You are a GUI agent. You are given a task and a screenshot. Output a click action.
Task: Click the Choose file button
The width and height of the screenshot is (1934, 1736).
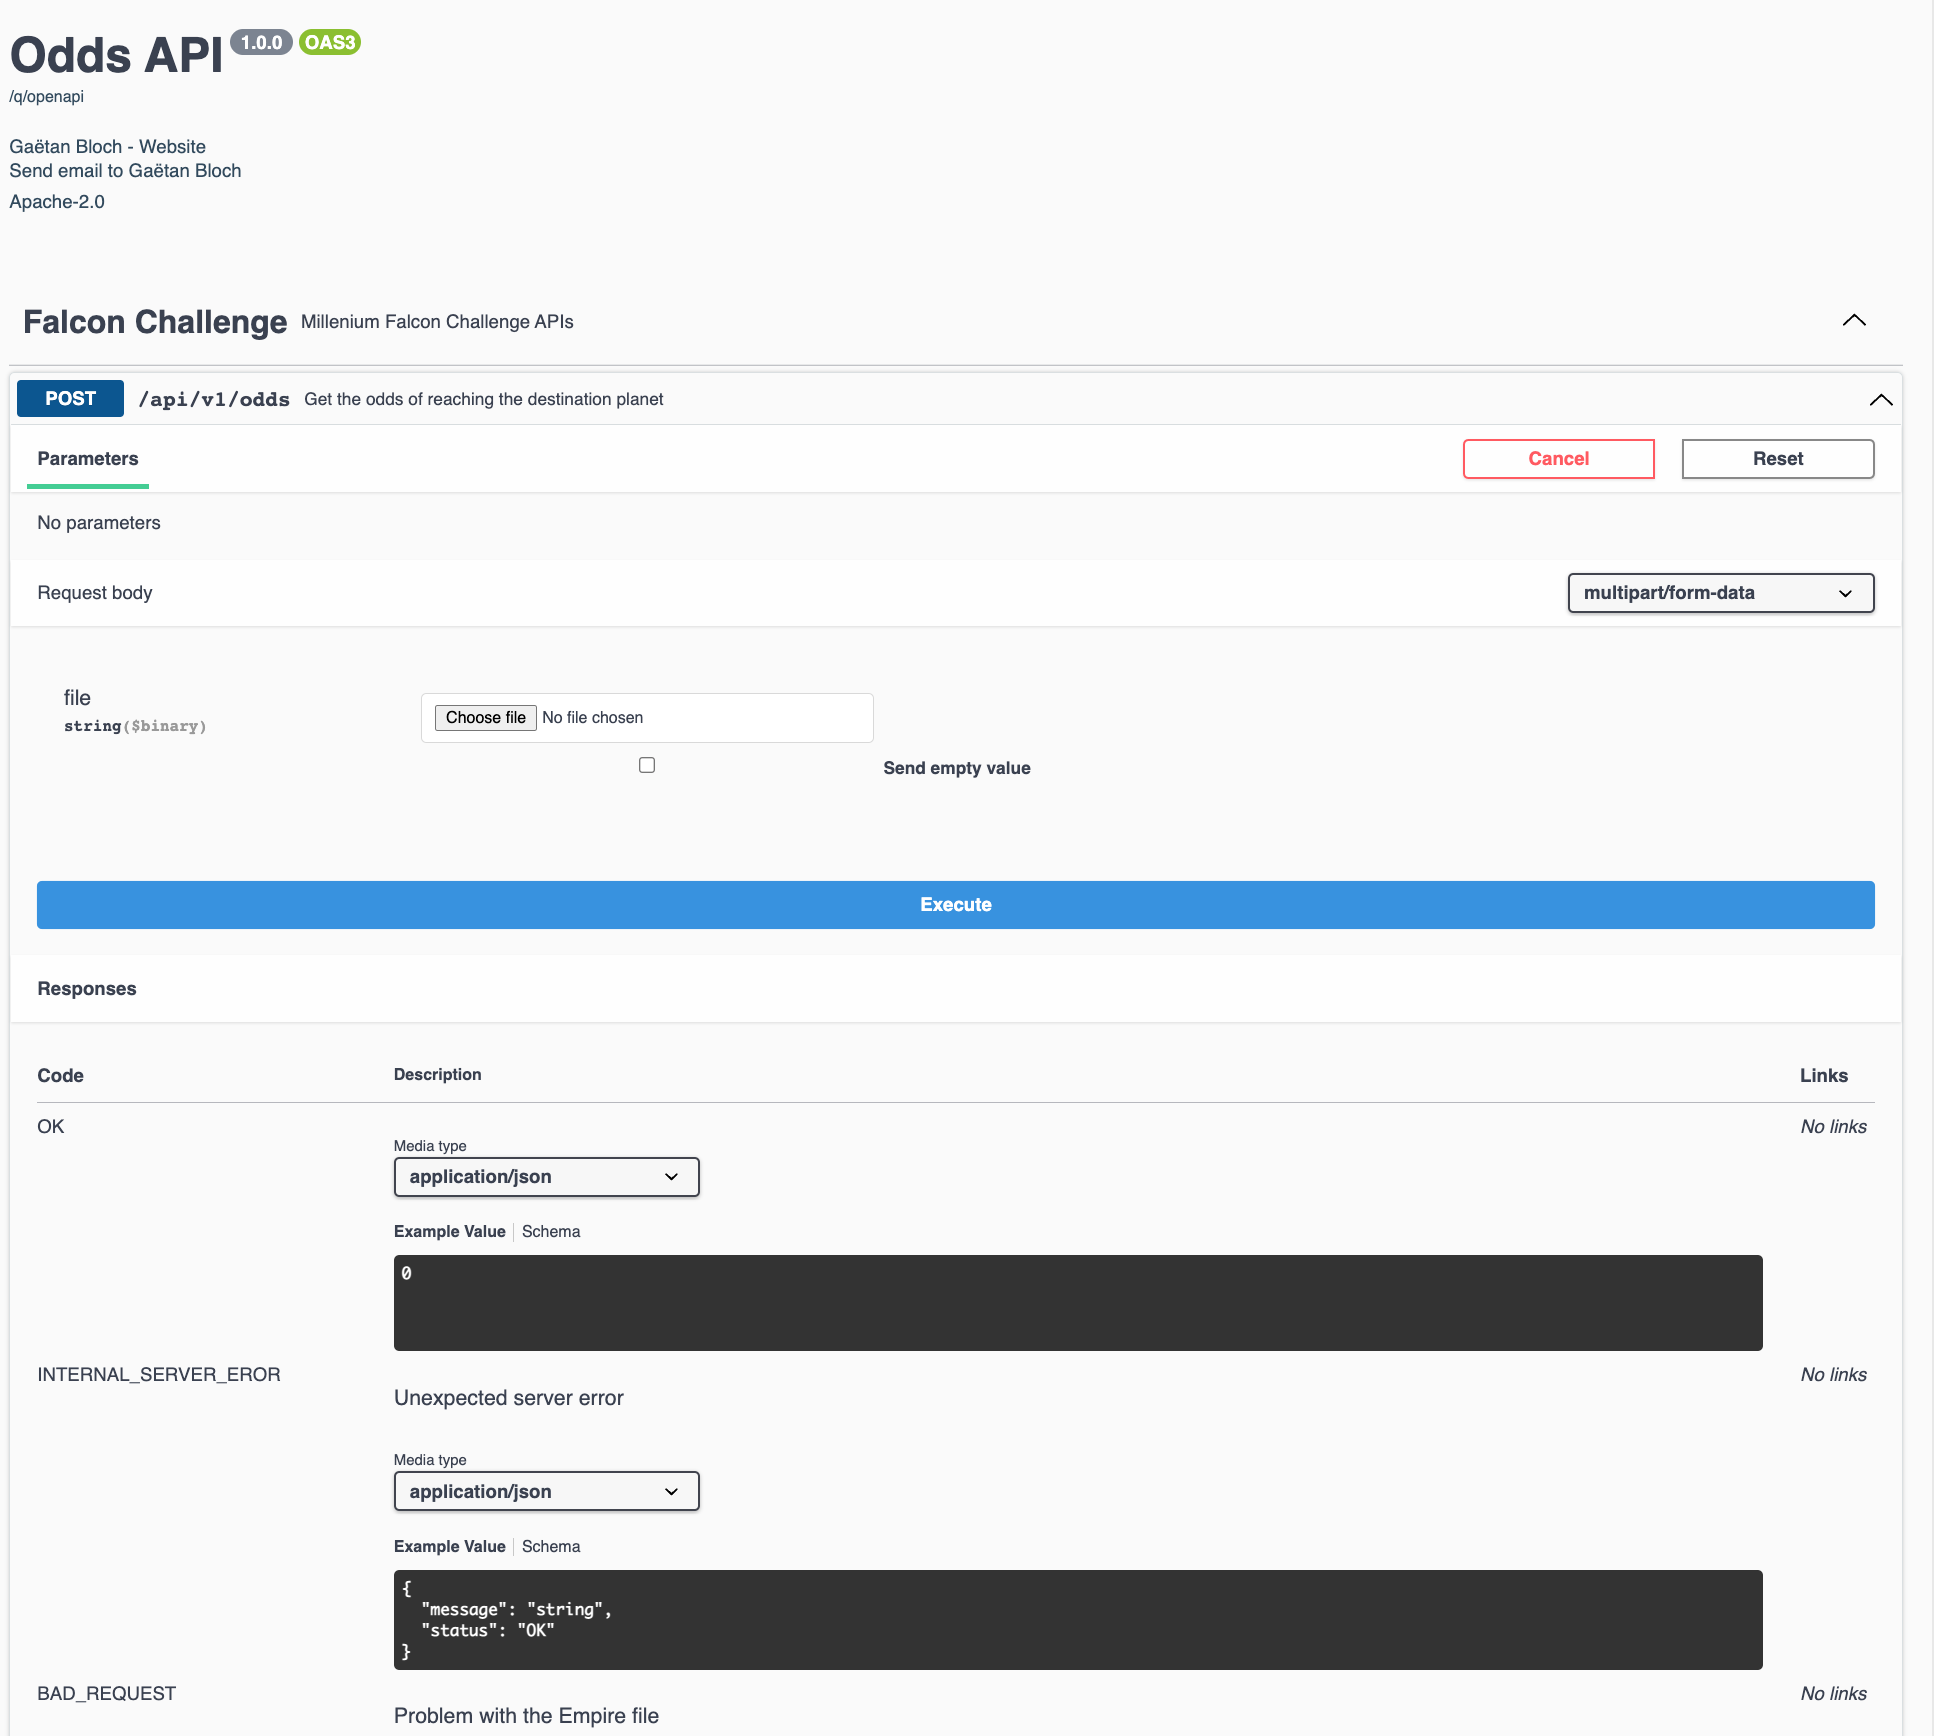tap(486, 718)
